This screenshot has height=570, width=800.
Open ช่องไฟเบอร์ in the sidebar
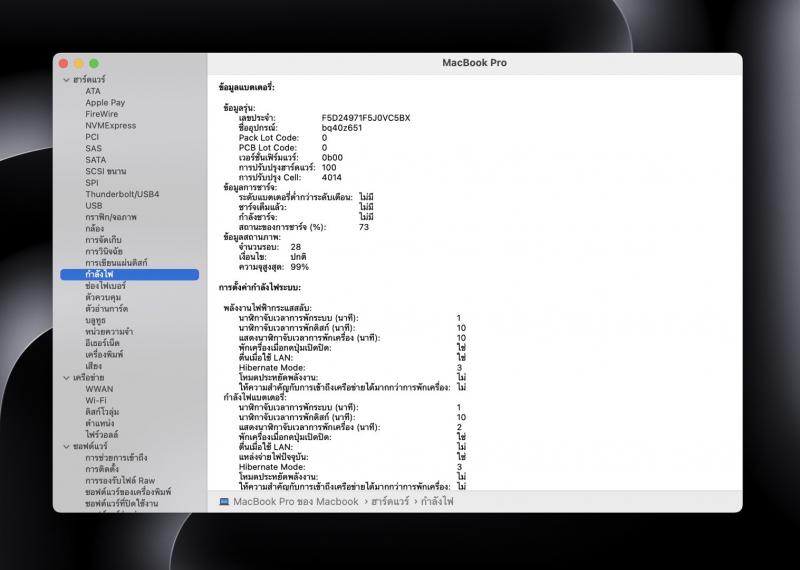click(x=105, y=286)
